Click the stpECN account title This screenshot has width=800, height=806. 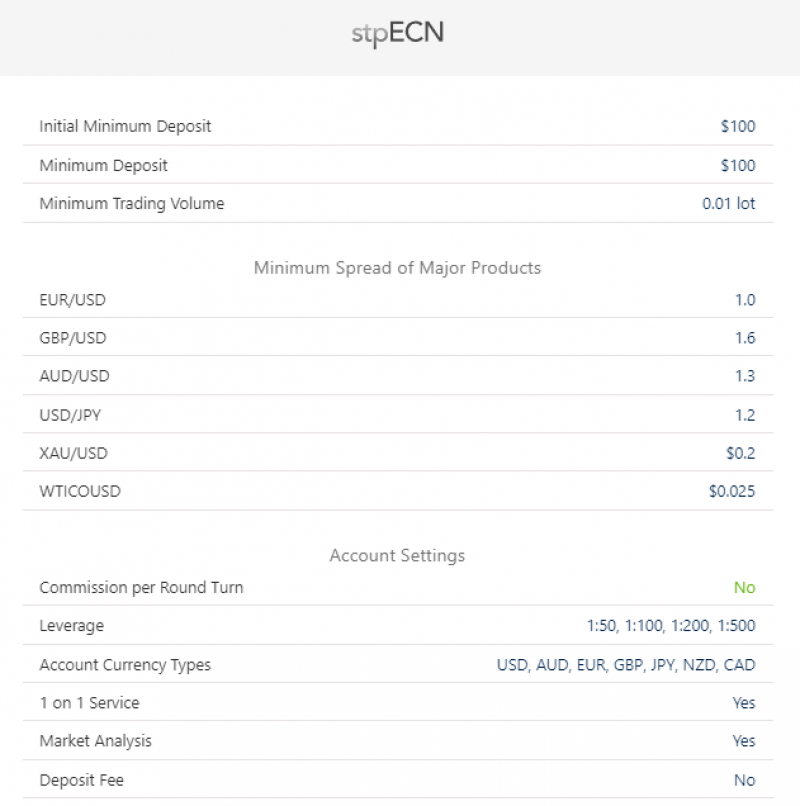tap(397, 33)
